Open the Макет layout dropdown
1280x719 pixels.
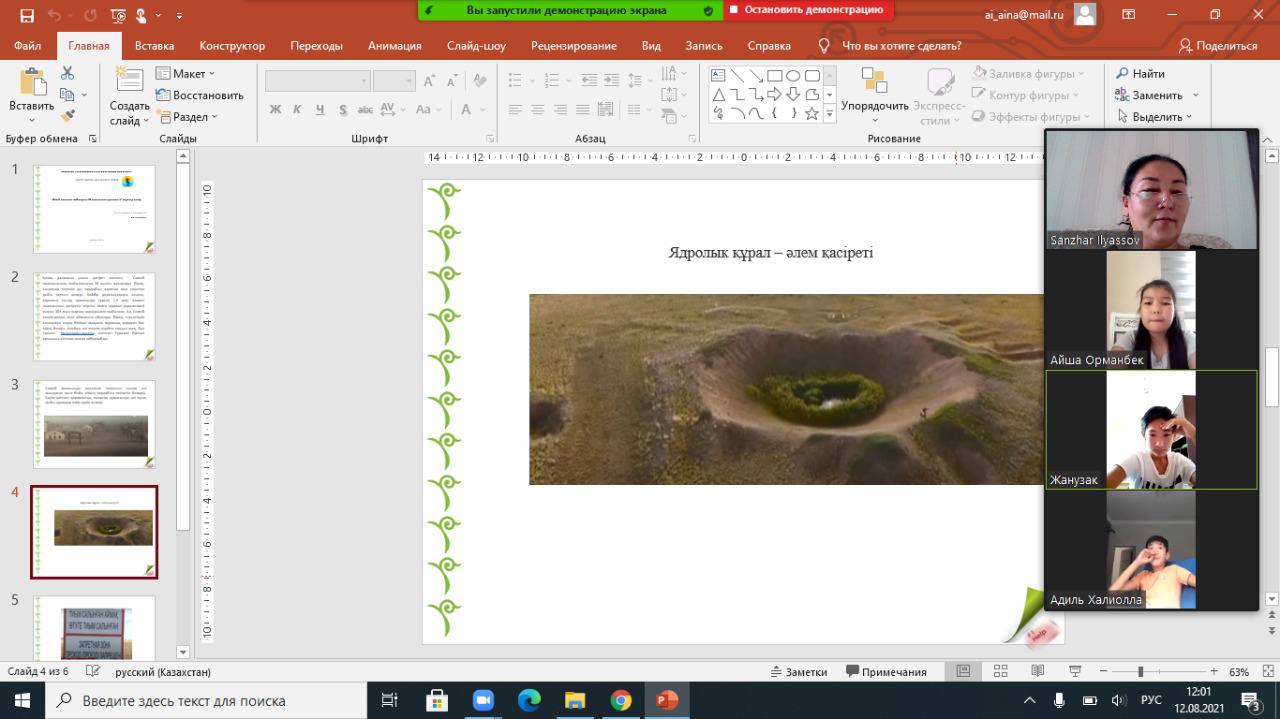186,74
